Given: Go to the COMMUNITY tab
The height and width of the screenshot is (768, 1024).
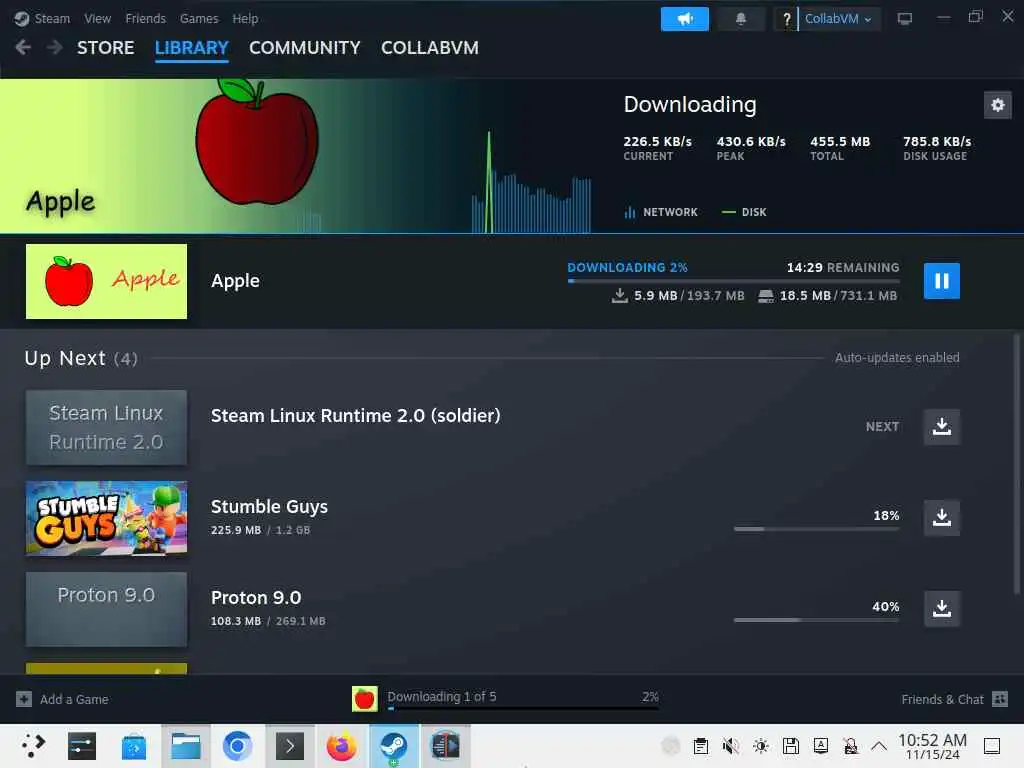Looking at the screenshot, I should coord(304,48).
